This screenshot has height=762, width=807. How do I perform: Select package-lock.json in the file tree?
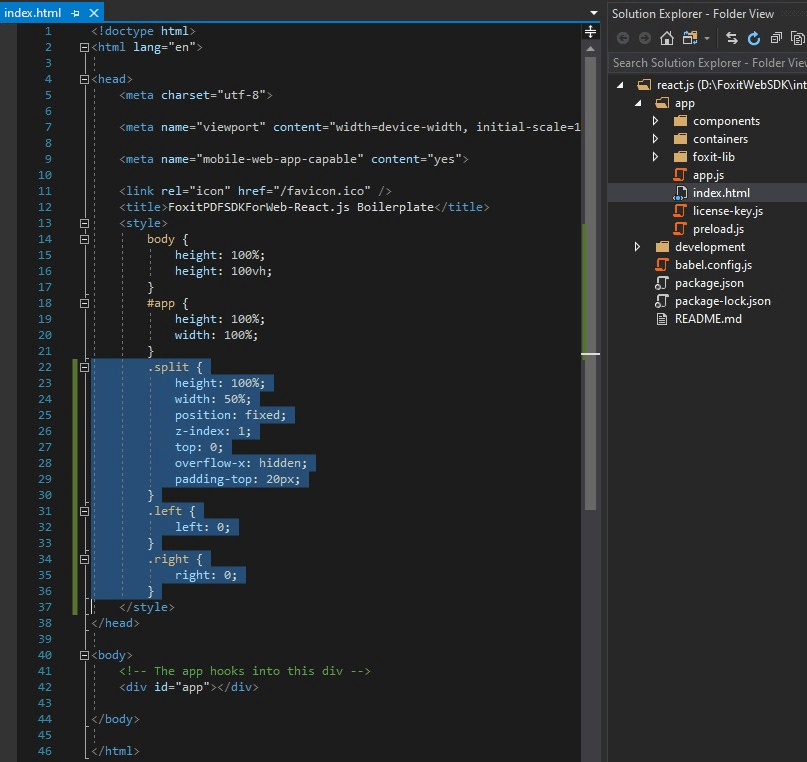click(723, 301)
